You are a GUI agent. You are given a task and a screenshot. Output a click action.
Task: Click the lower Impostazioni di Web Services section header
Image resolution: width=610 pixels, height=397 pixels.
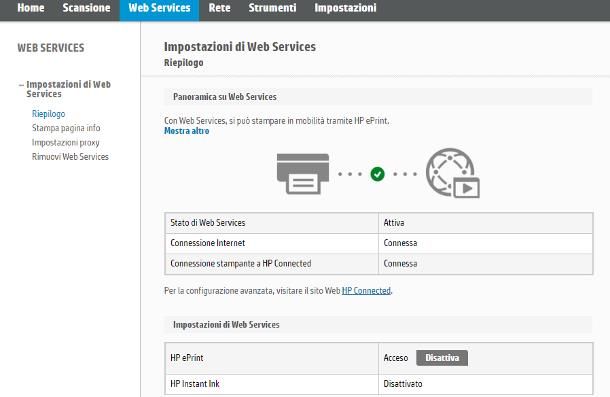(x=378, y=325)
